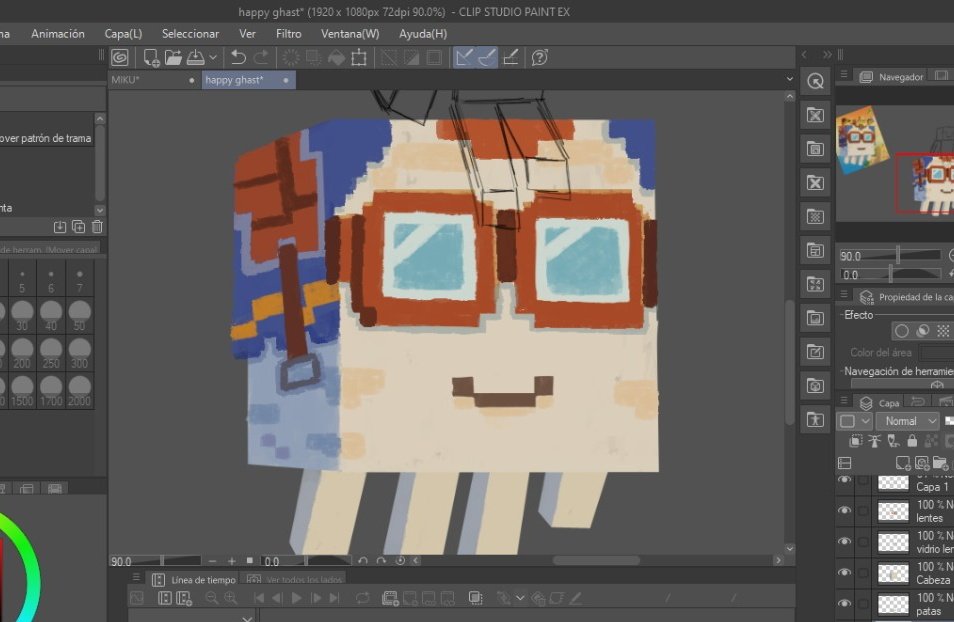This screenshot has height=622, width=954.
Task: Open the Animación menu
Action: click(58, 34)
